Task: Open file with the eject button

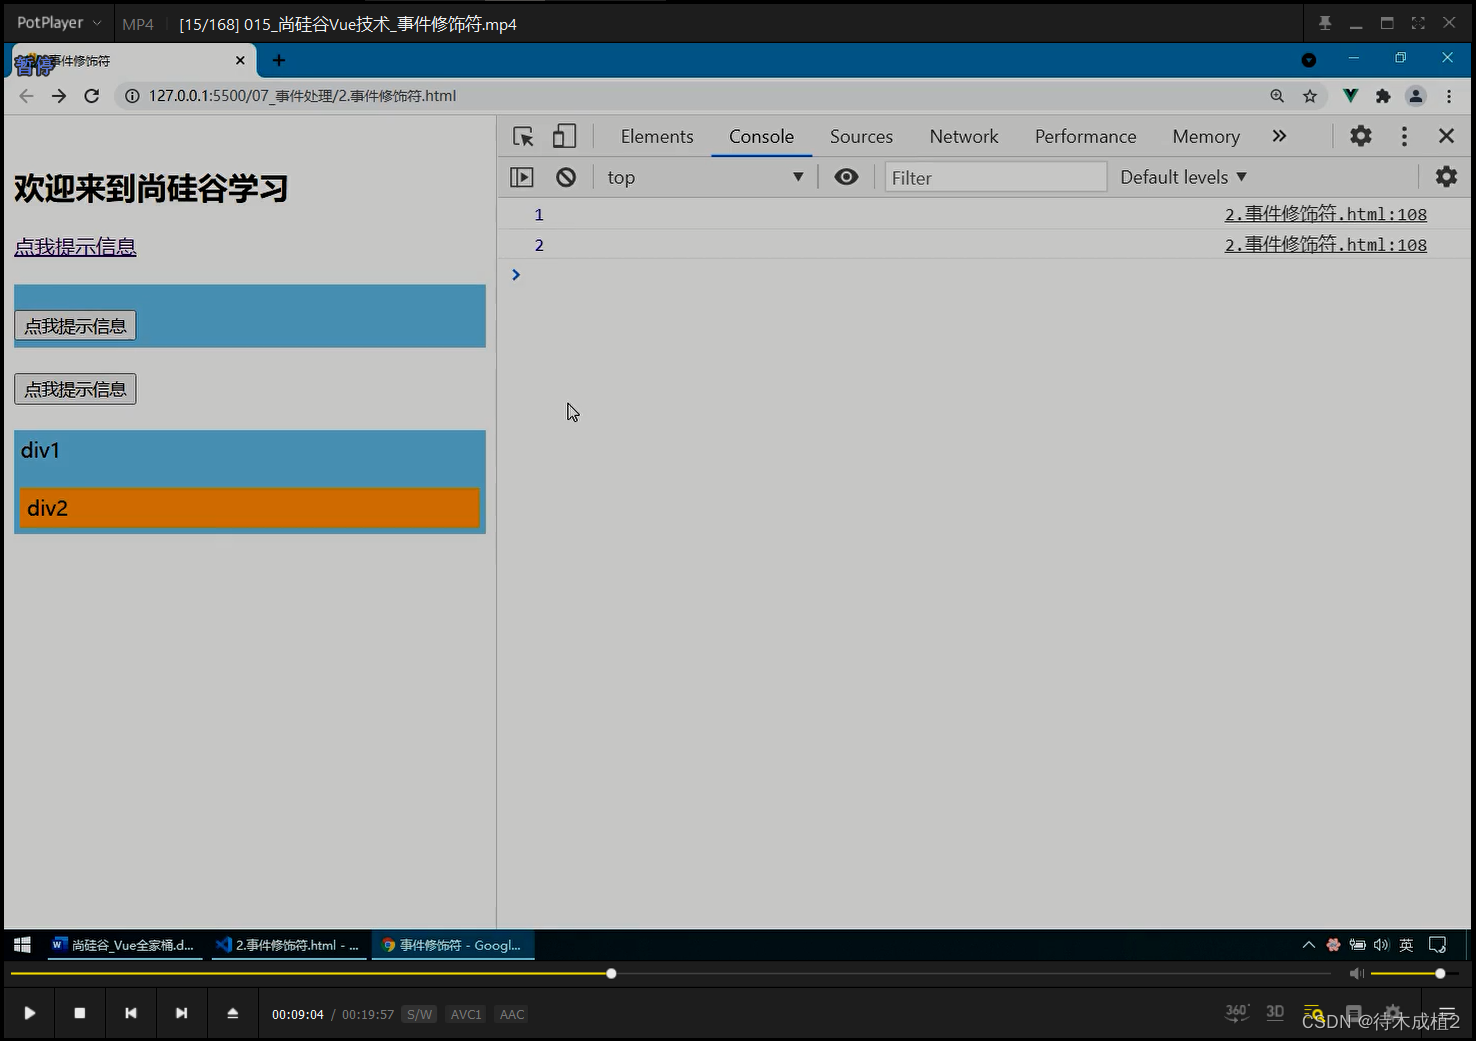Action: click(232, 1013)
